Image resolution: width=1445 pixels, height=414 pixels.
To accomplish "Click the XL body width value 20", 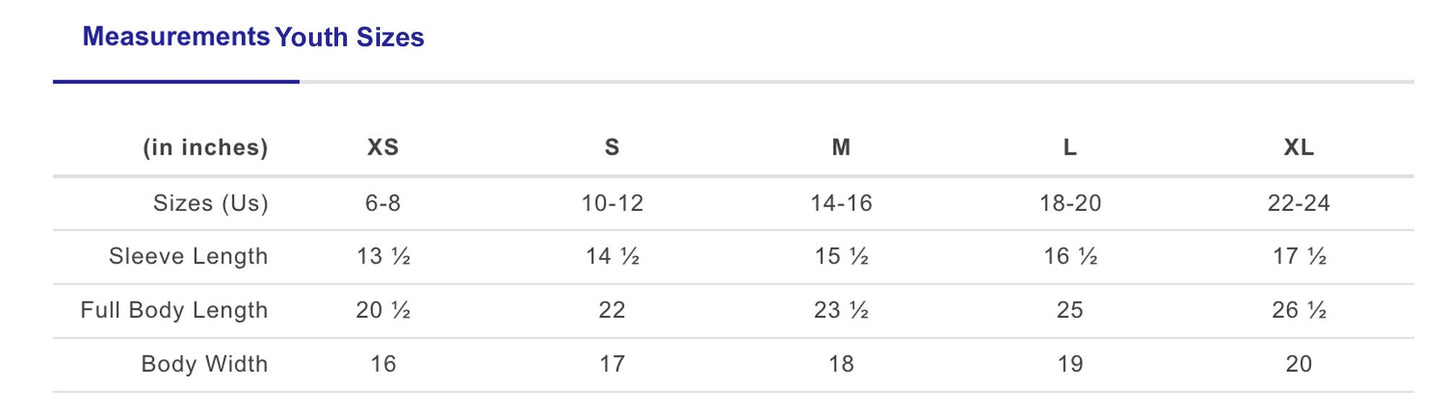I will point(1299,364).
